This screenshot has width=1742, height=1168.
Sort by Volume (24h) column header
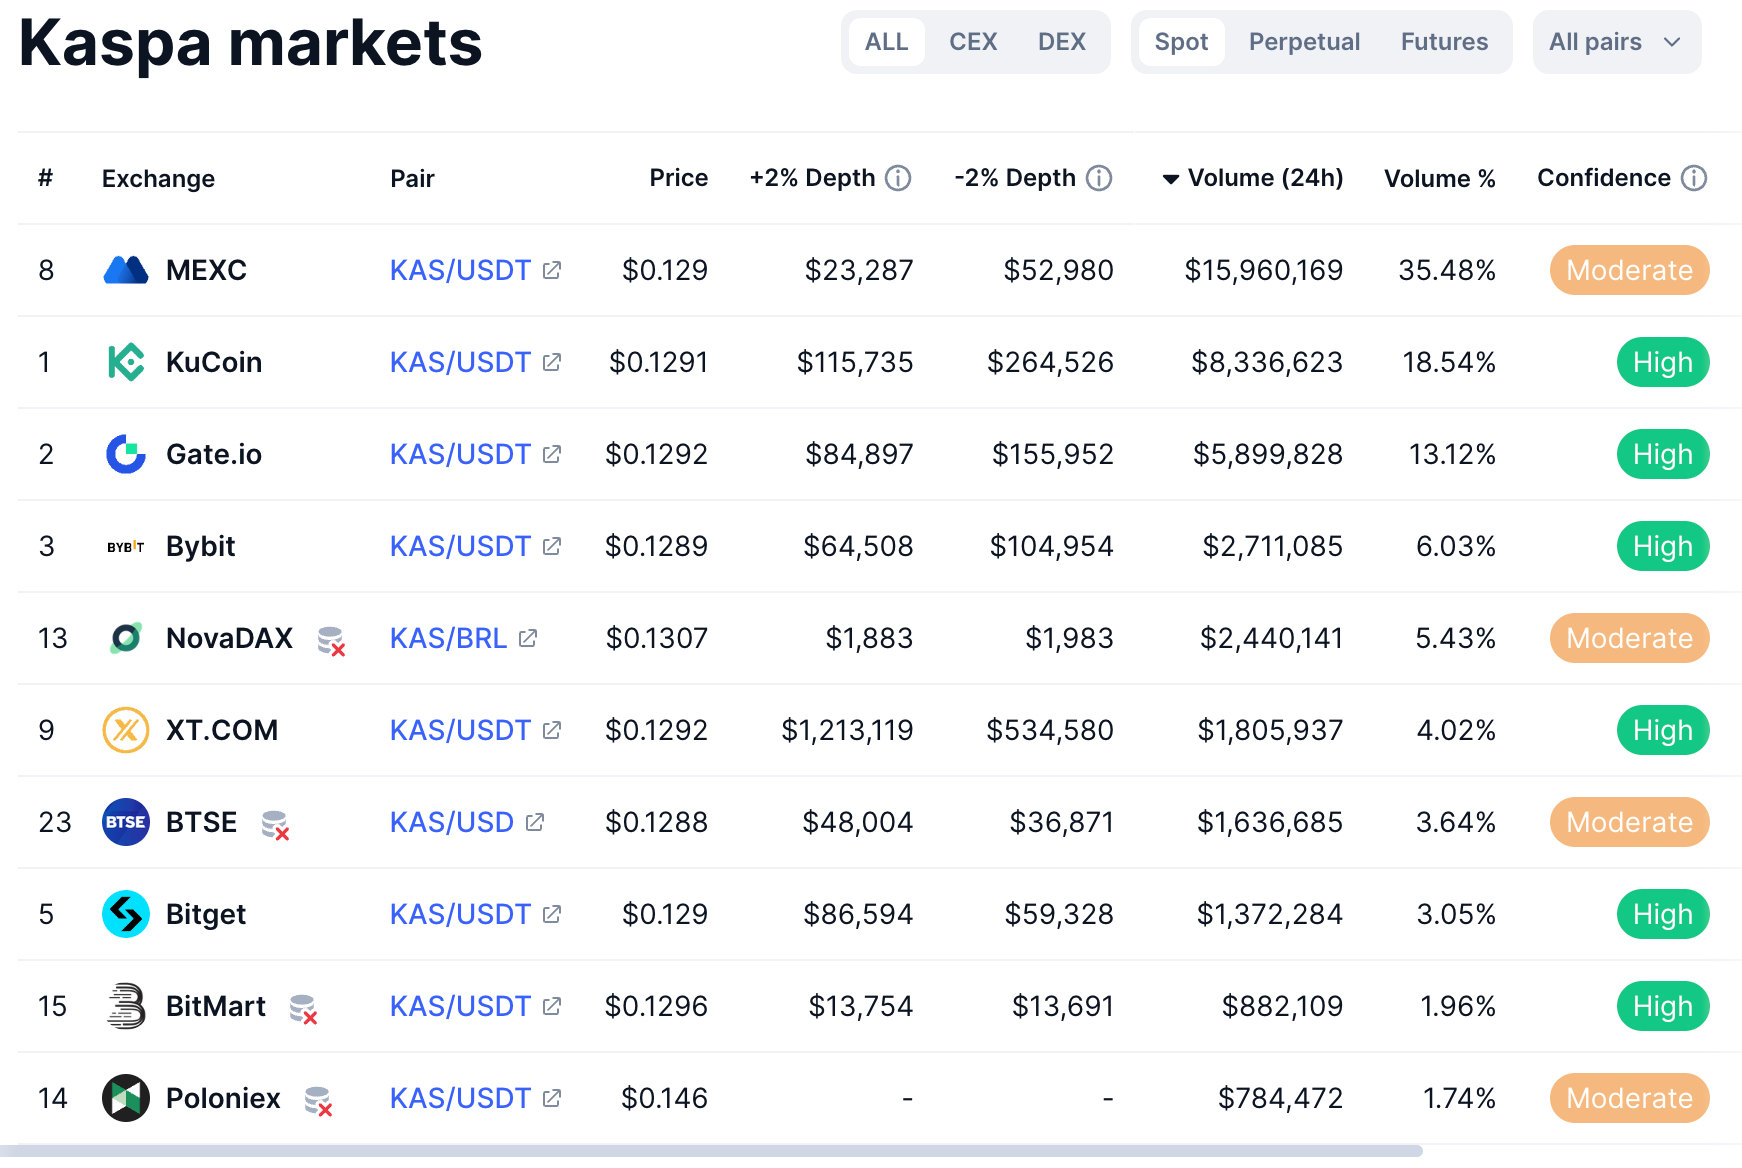pos(1252,178)
